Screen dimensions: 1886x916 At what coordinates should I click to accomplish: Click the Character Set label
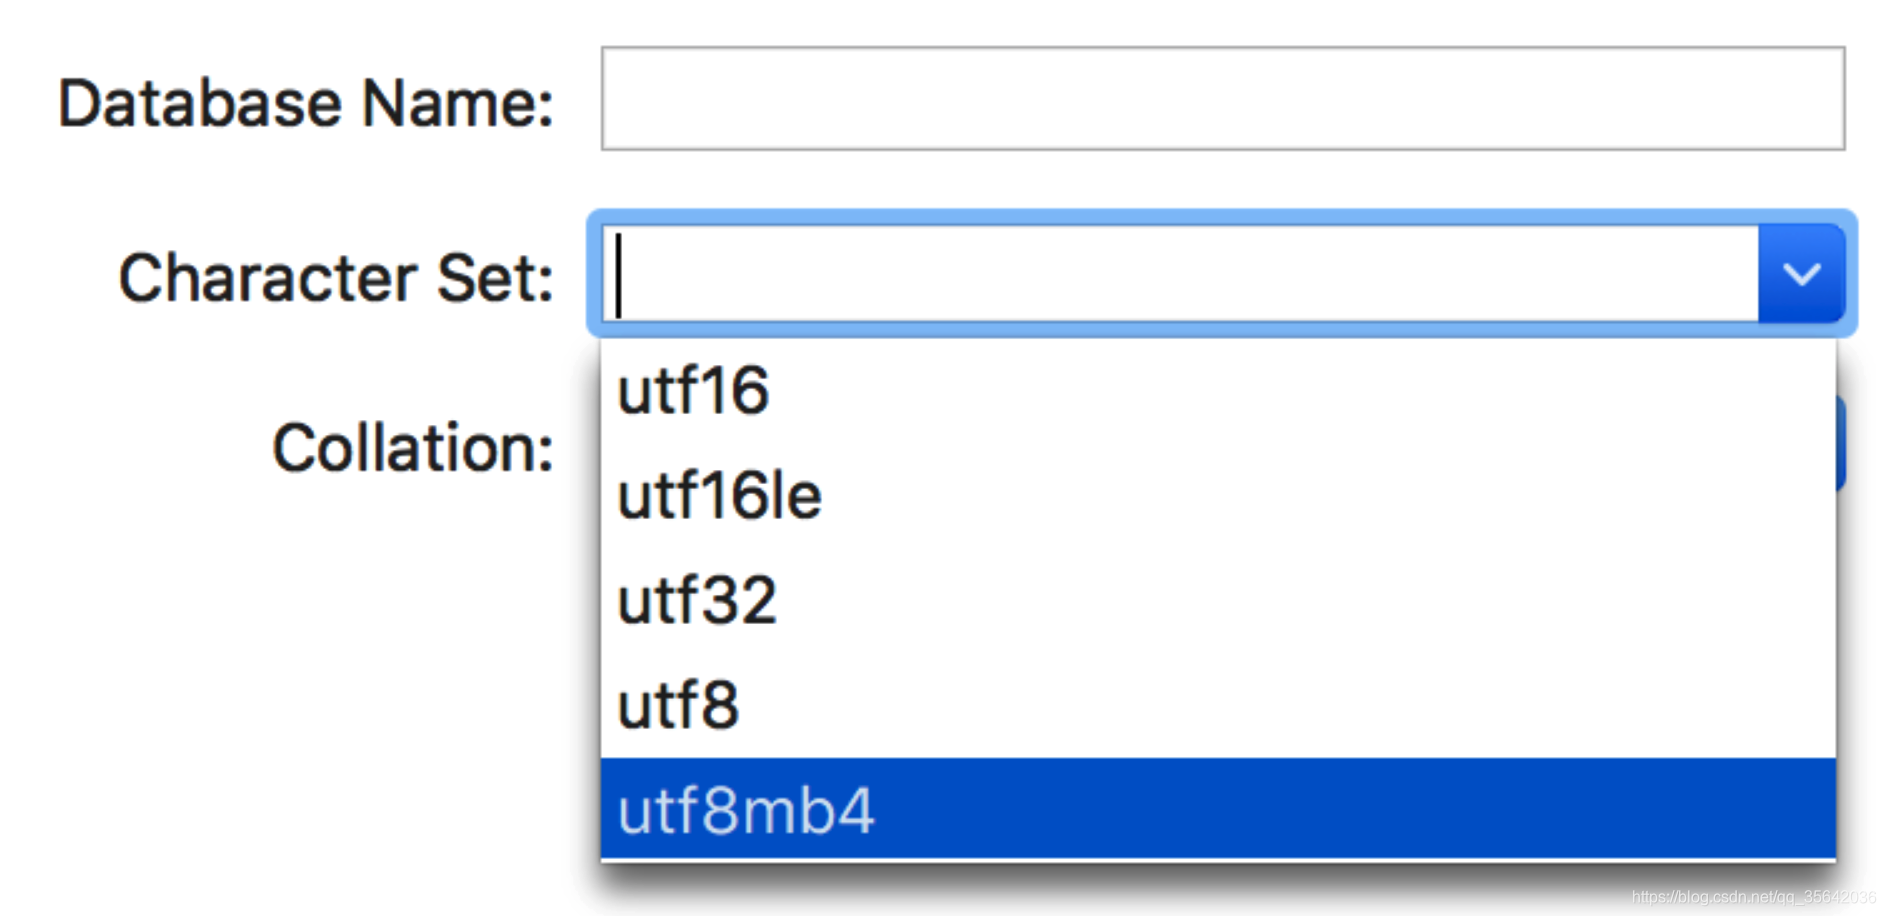coord(336,277)
